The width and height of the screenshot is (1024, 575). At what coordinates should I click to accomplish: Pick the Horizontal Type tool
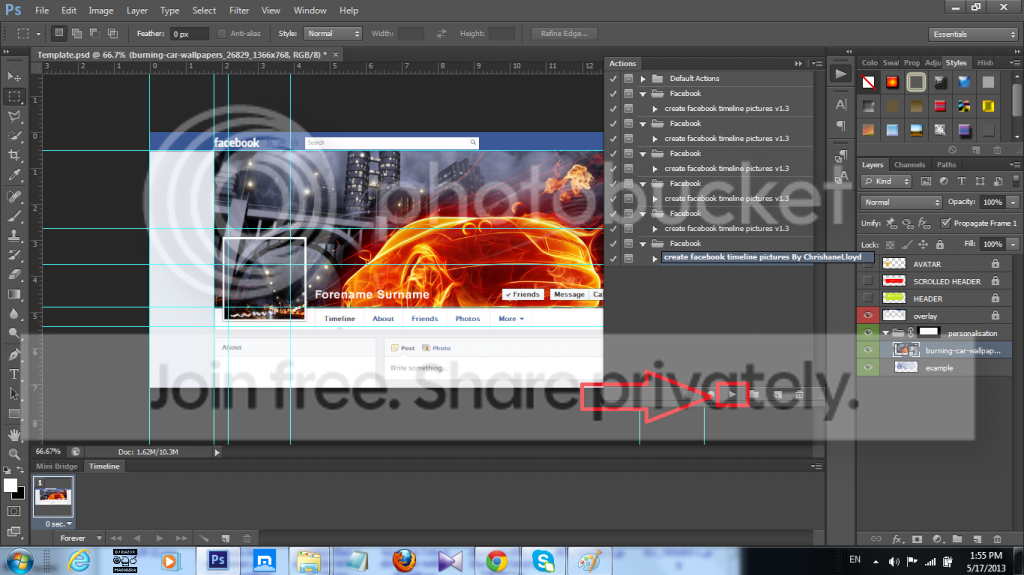[x=14, y=374]
